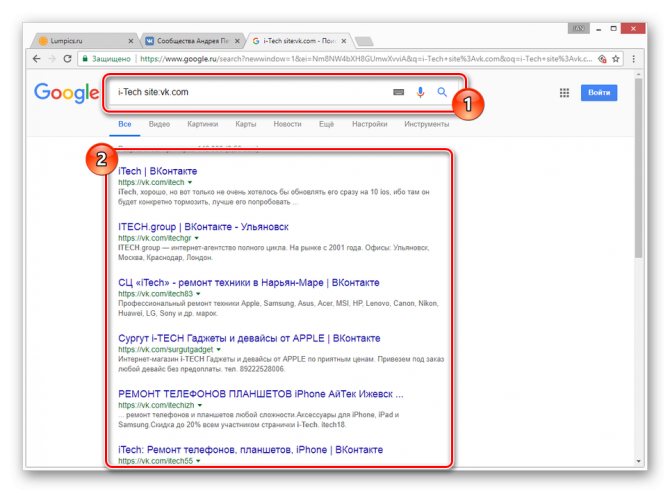Screen dimensions: 670x493
Task: Click the blue Войти sign-in button
Action: coord(599,93)
